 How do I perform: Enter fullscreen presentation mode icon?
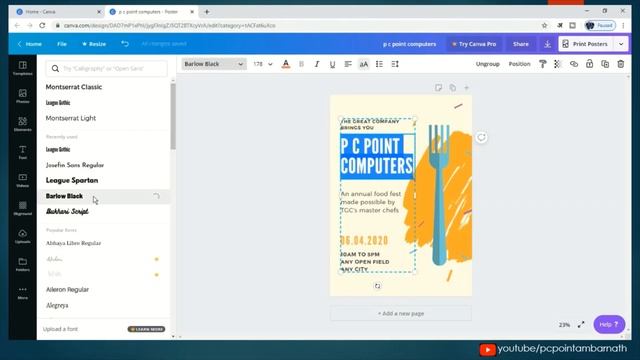coord(581,324)
